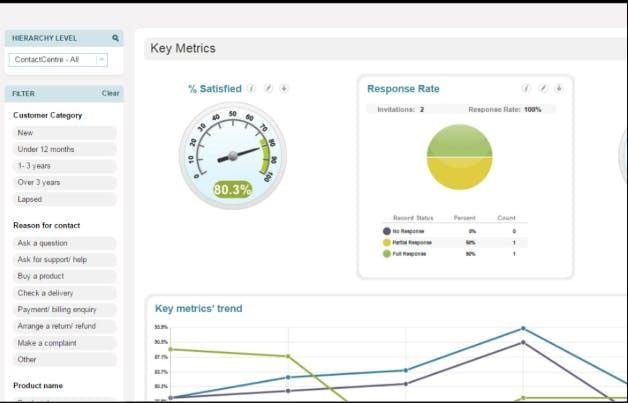Image resolution: width=628 pixels, height=403 pixels.
Task: Click the dark gray line peak point
Action: [523, 343]
